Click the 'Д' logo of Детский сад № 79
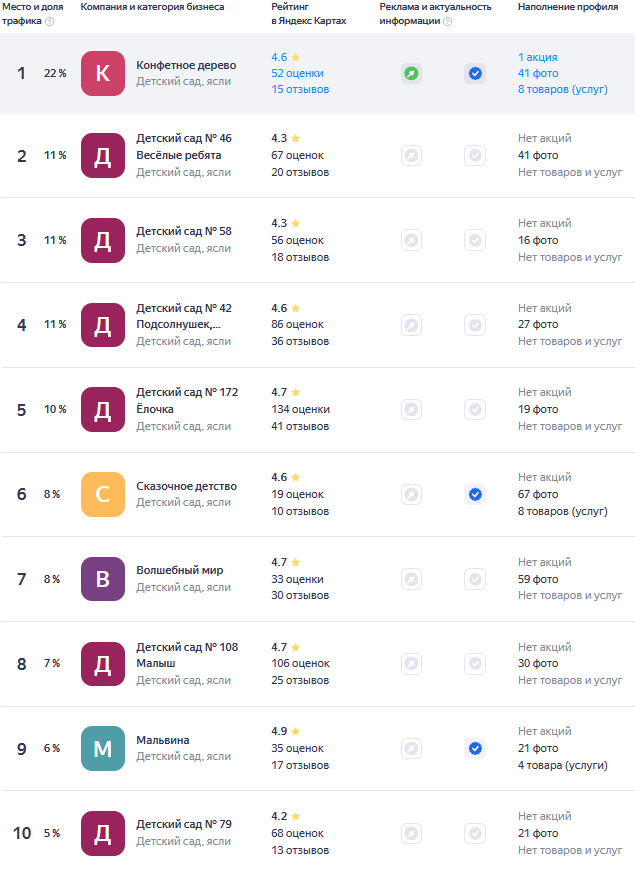 pyautogui.click(x=103, y=833)
